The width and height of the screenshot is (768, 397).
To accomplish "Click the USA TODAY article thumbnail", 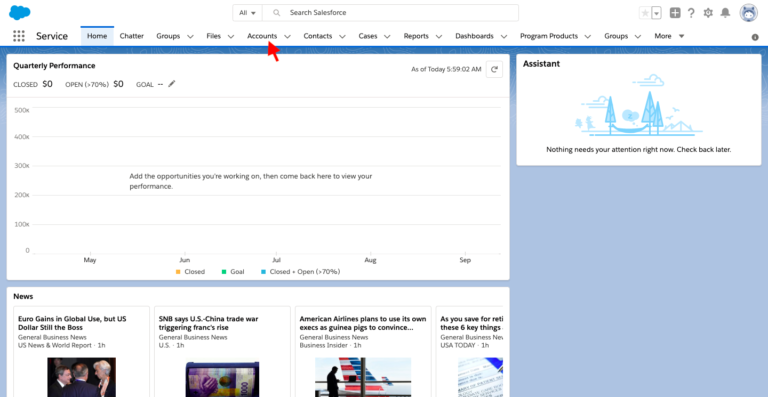I will tap(480, 377).
